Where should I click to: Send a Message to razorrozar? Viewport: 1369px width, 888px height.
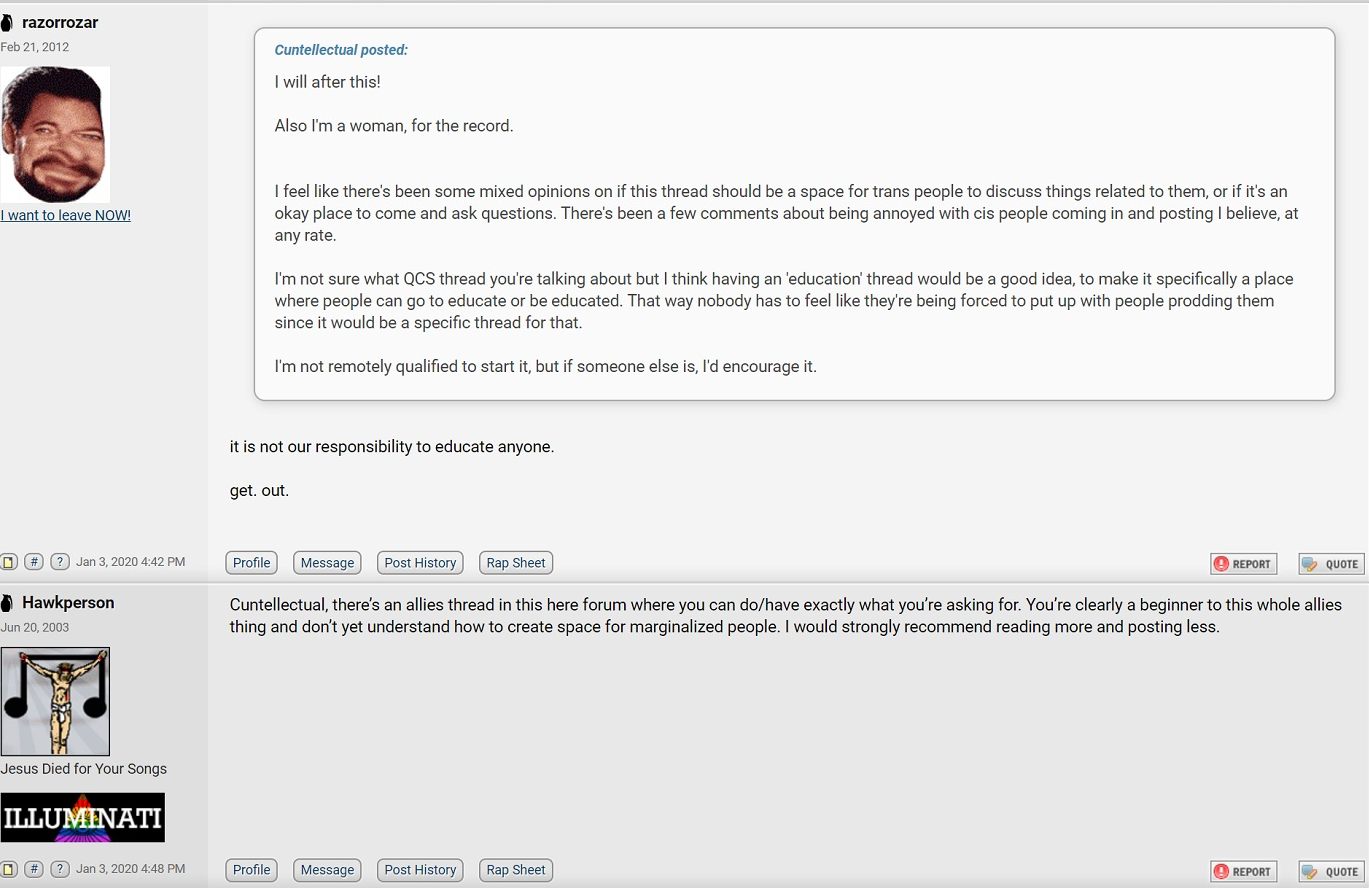tap(328, 563)
